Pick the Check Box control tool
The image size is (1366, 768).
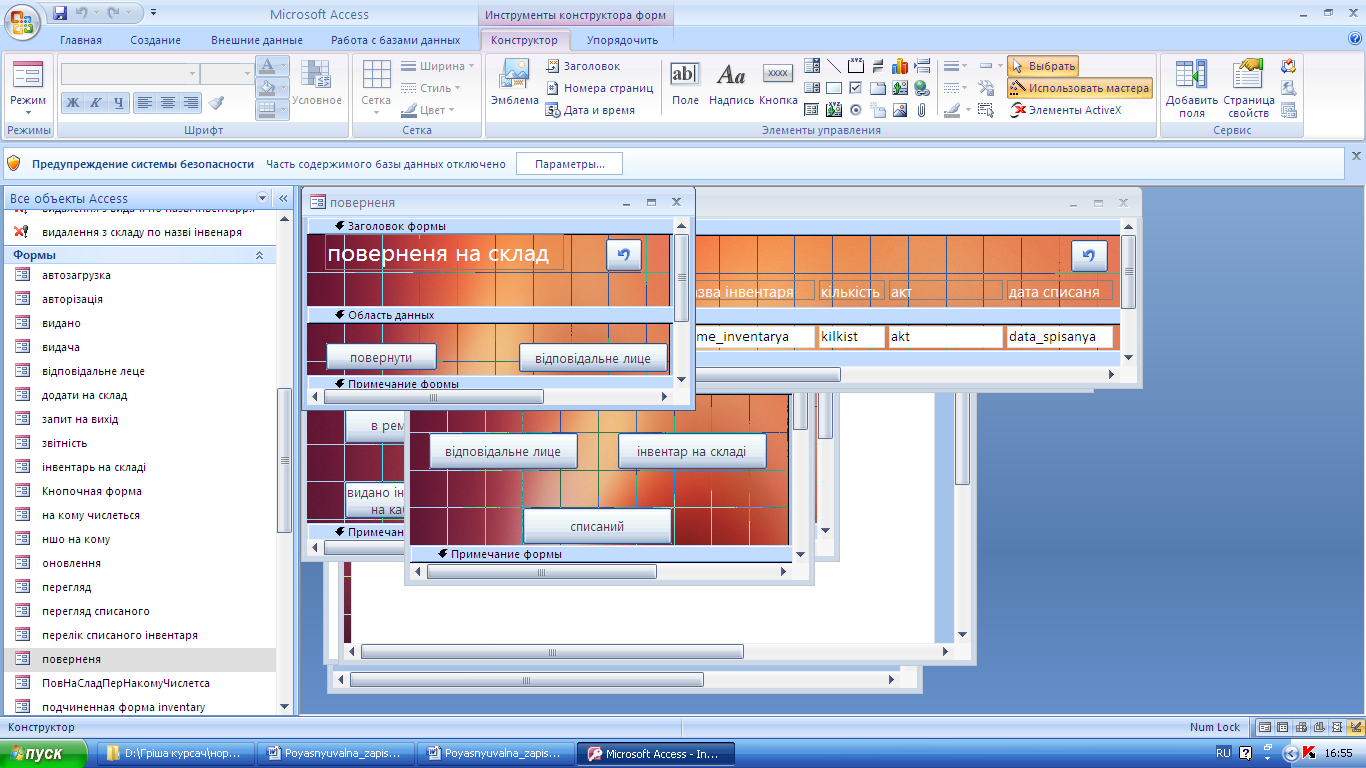click(855, 88)
